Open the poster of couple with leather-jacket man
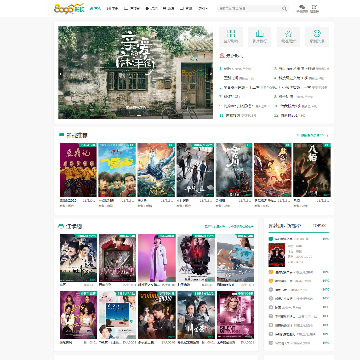360x360 pixels. tap(157, 315)
